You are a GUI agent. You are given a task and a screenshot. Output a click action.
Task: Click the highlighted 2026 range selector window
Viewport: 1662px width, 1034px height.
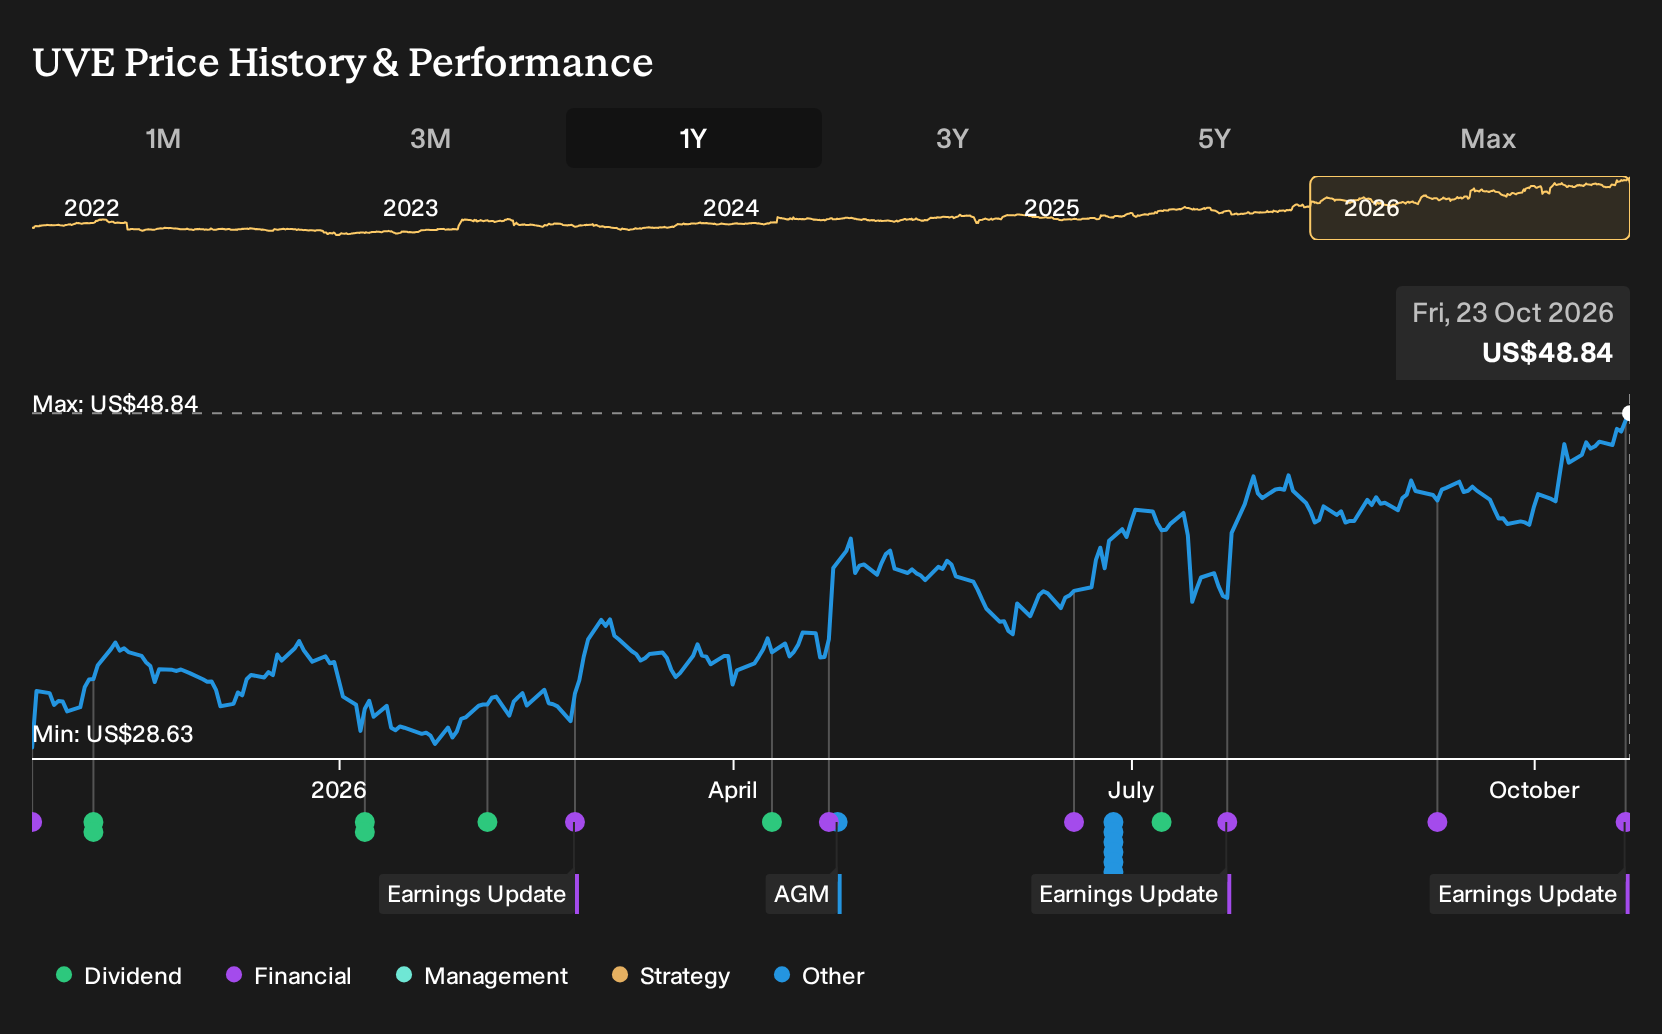(1470, 208)
